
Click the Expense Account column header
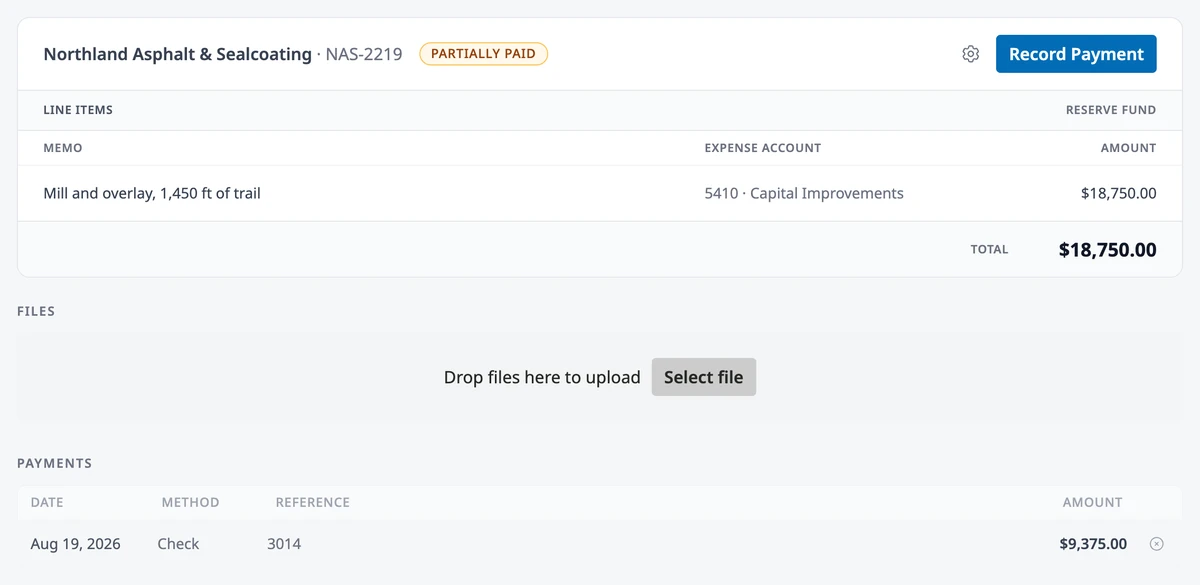pyautogui.click(x=762, y=148)
